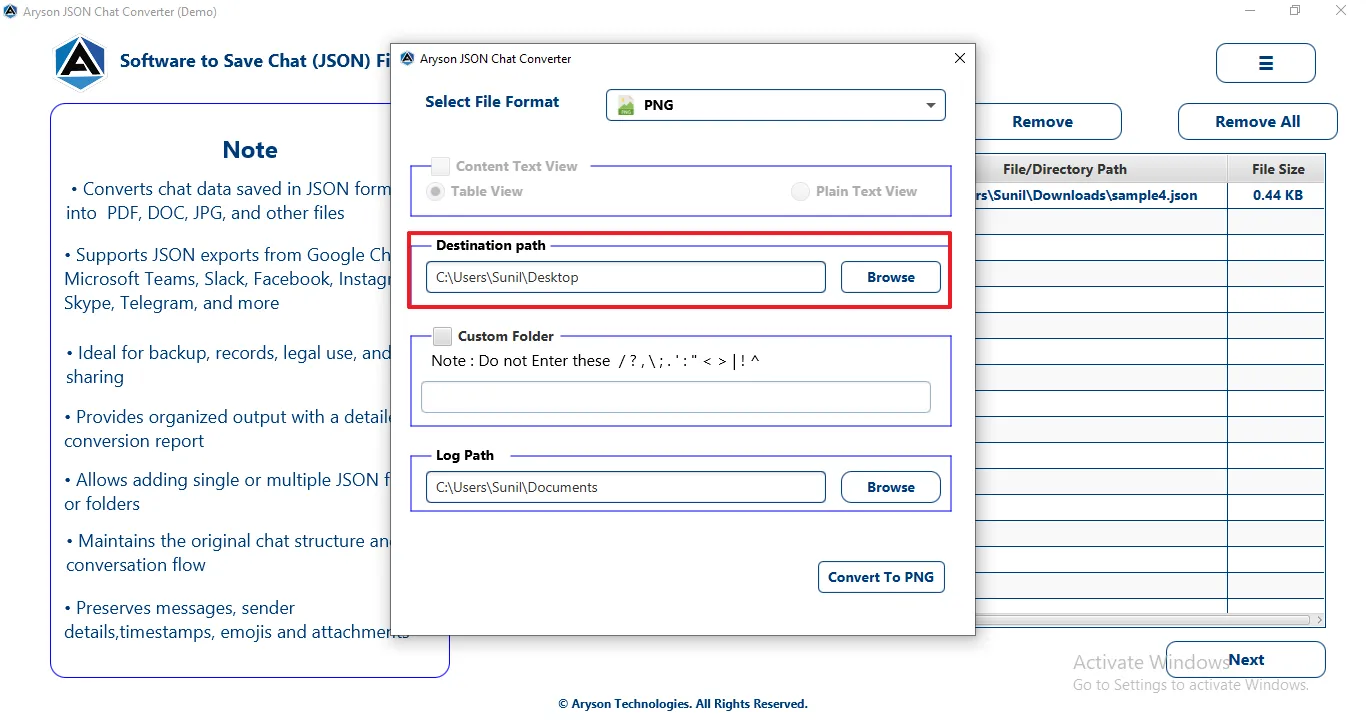
Task: Click the Next button in the main window
Action: [1246, 660]
